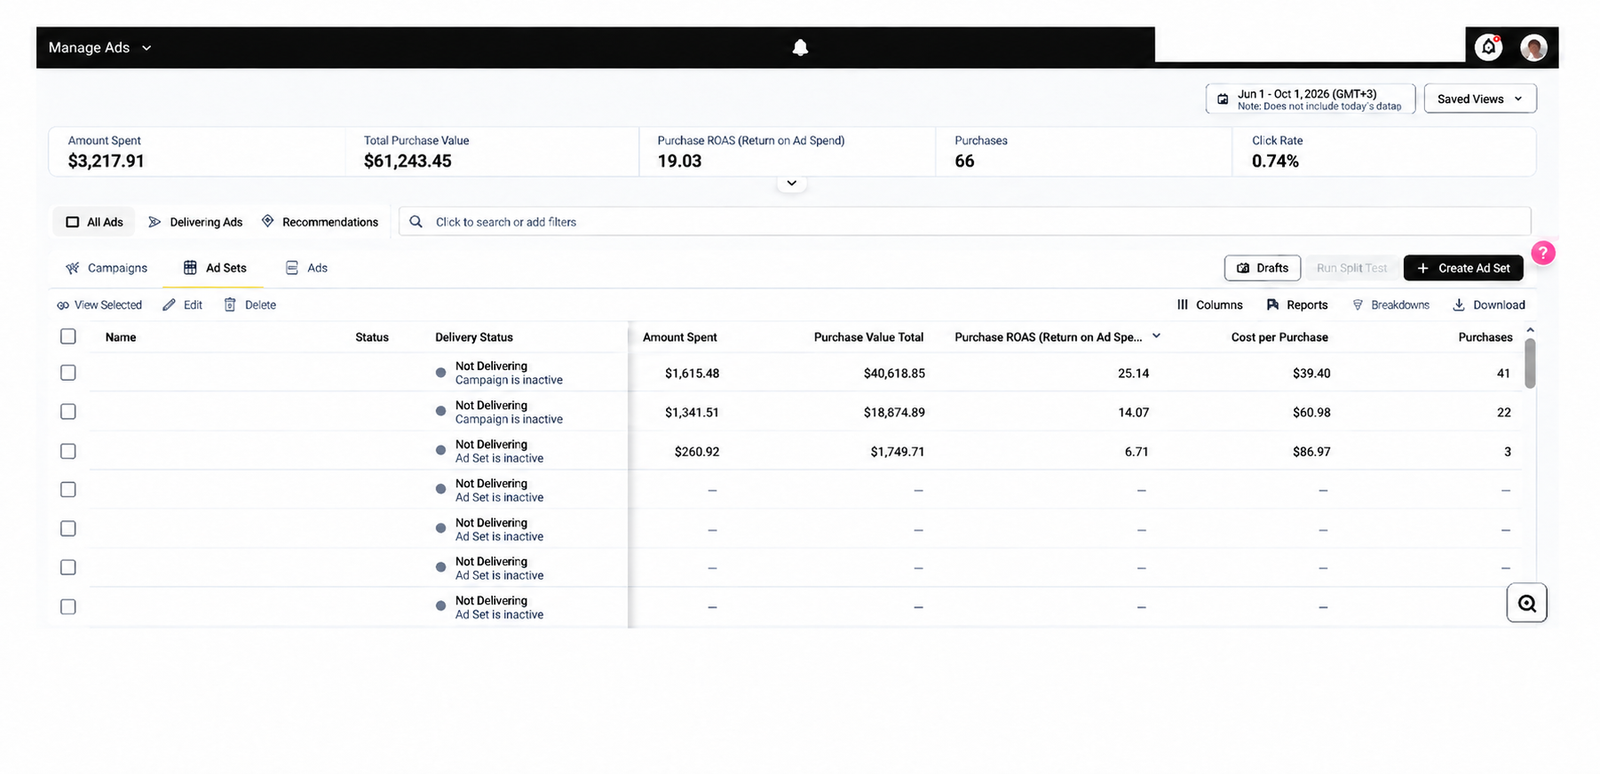Screen dimensions: 1600x774
Task: Click the magnifier zoom button at bottom right
Action: point(1527,603)
